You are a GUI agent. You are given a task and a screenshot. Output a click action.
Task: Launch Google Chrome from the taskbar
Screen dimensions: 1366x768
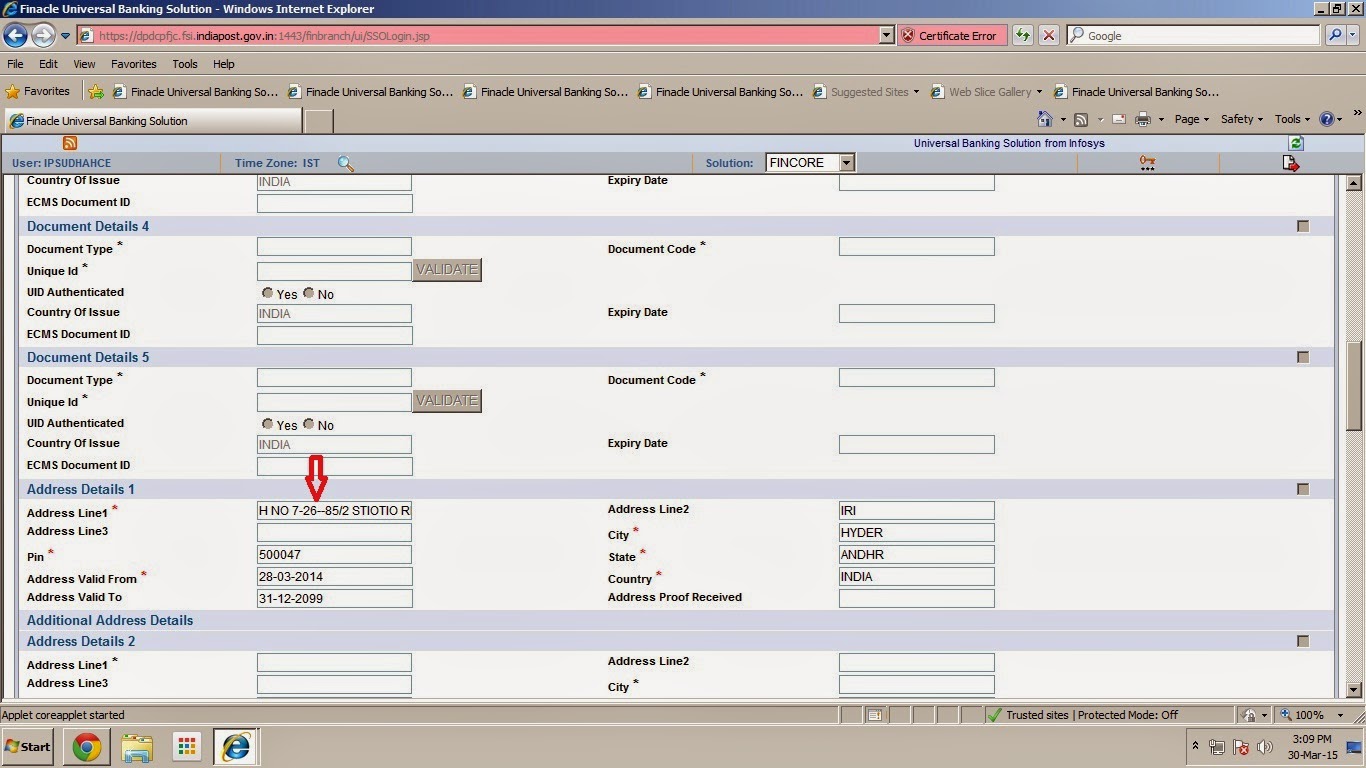point(86,747)
